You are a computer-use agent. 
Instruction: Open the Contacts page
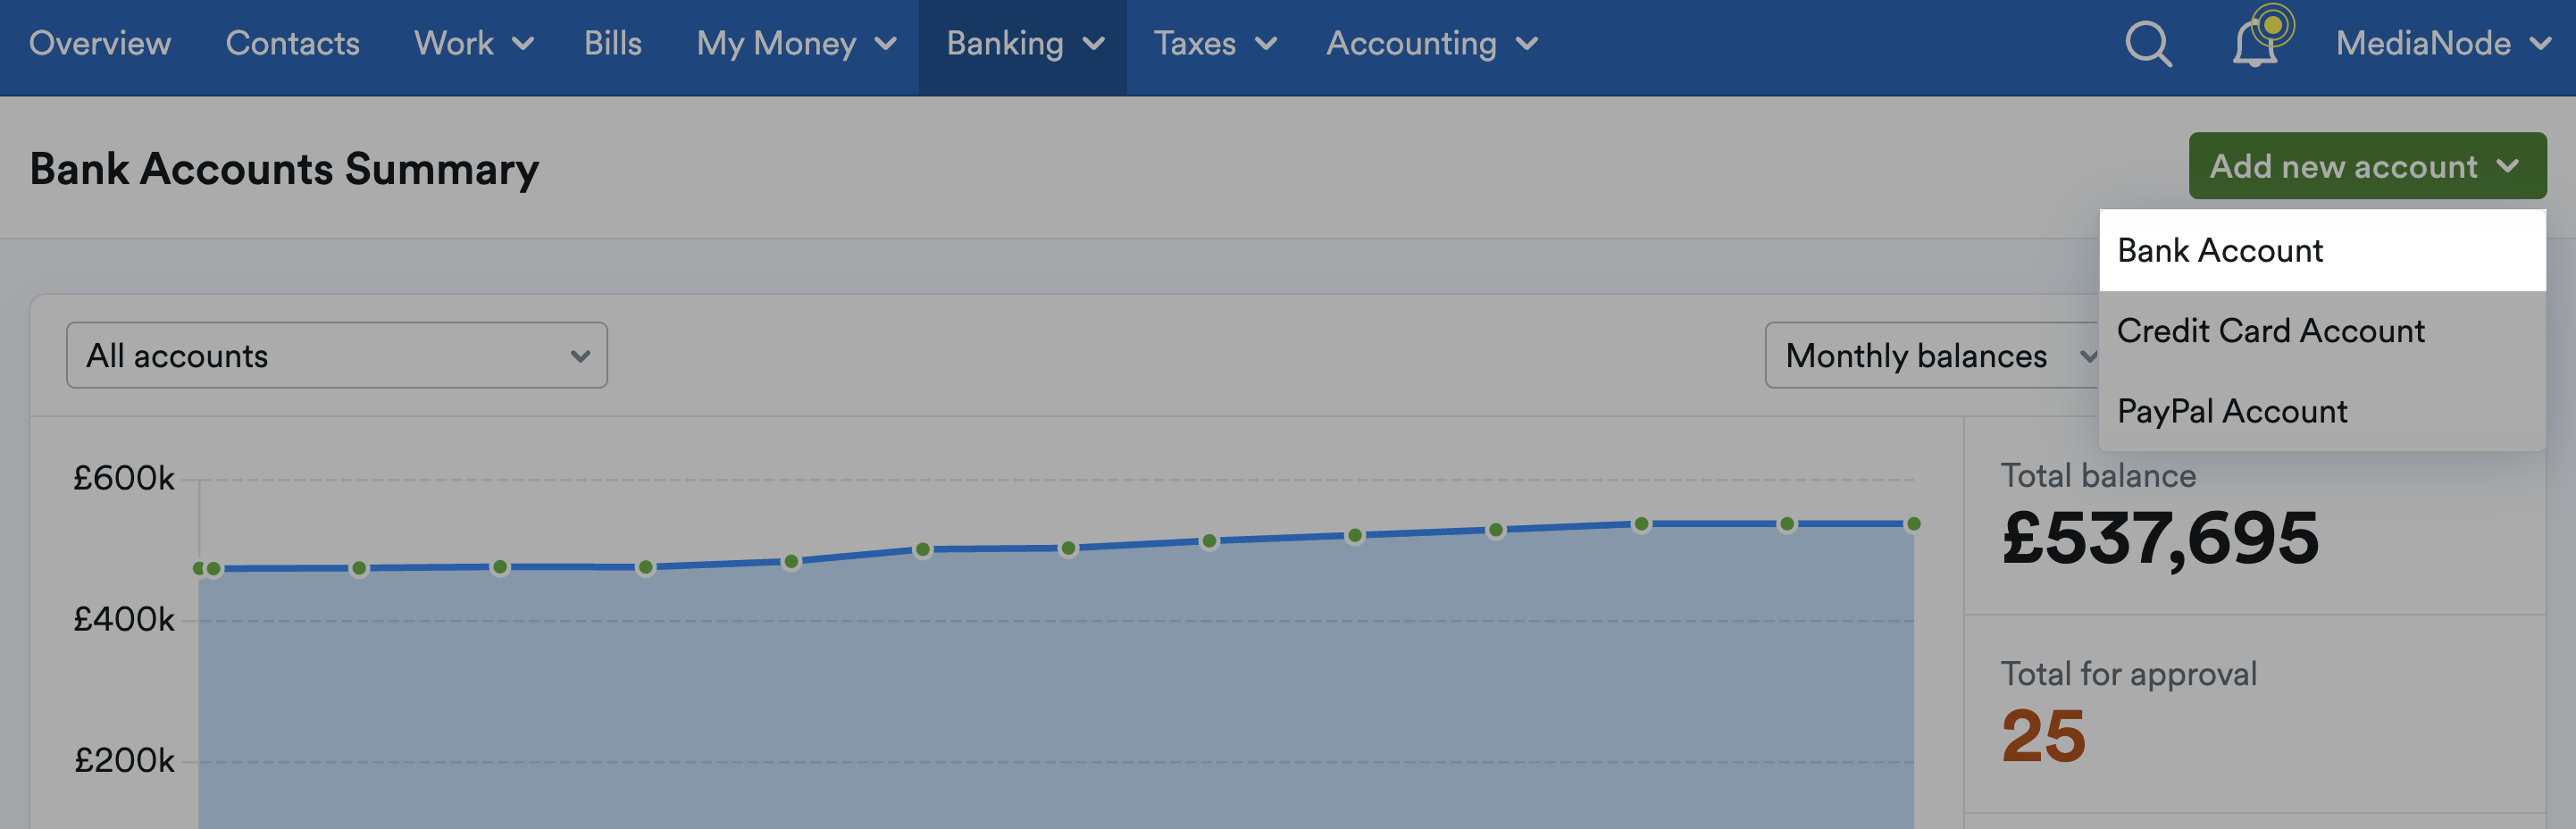(x=292, y=44)
